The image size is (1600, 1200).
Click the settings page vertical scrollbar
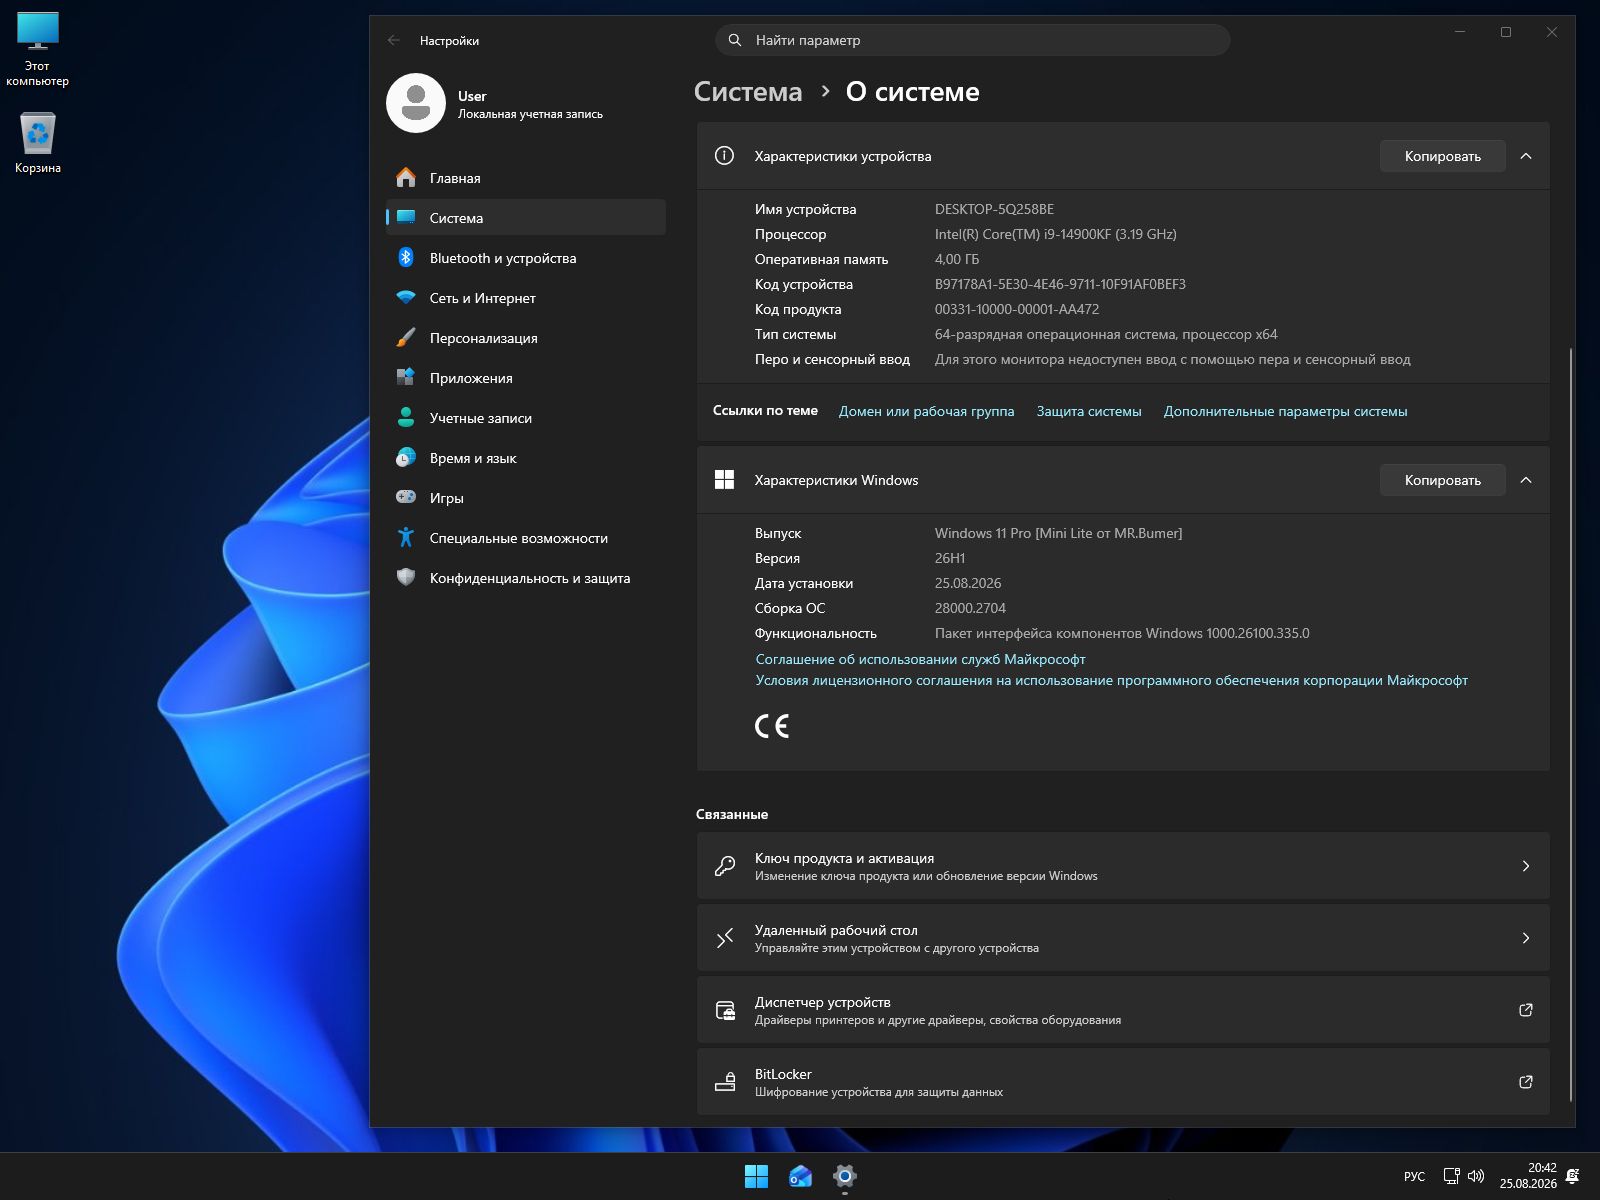coord(1571,724)
